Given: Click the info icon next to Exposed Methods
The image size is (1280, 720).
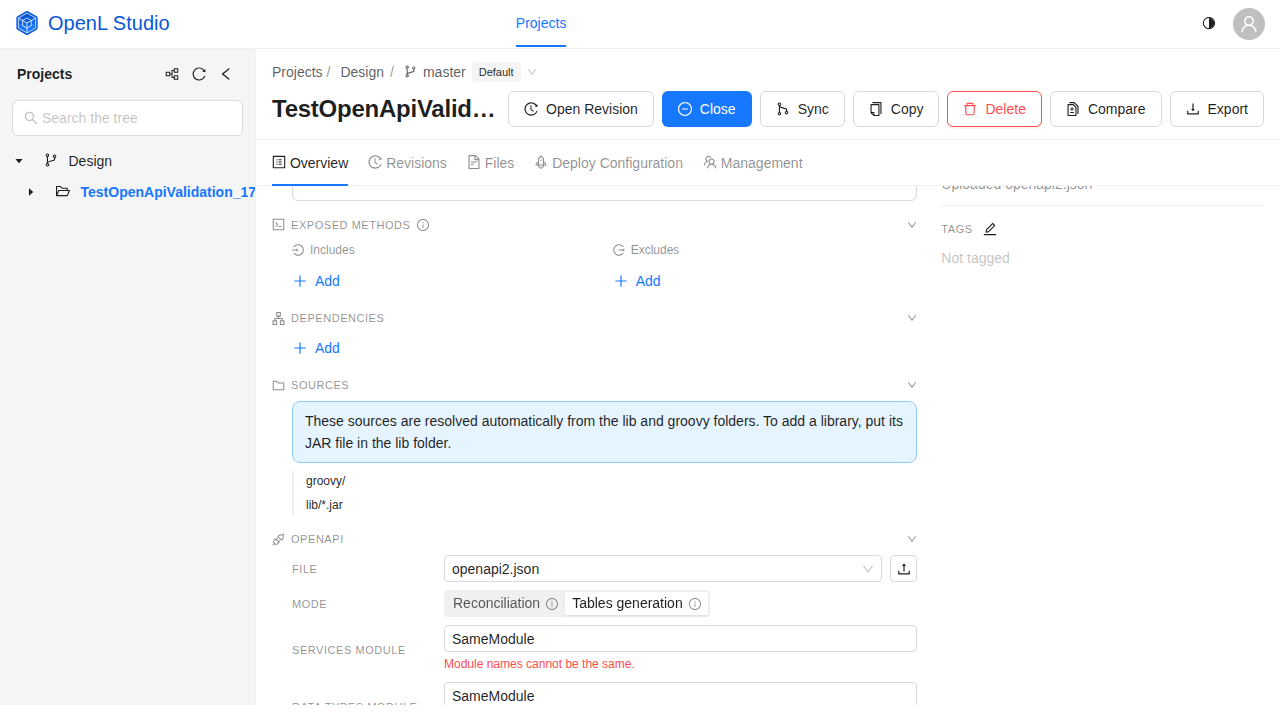Looking at the screenshot, I should click(x=423, y=225).
